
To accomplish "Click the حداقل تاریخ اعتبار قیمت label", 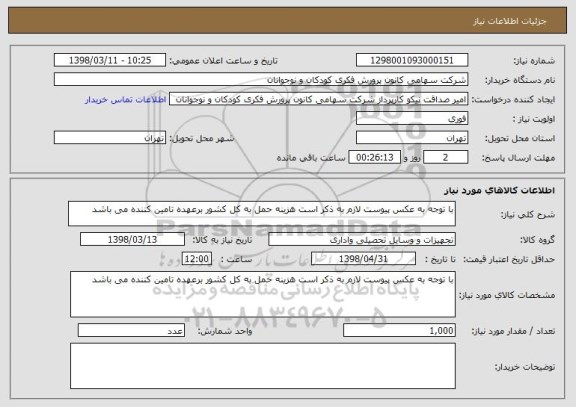I will (509, 259).
